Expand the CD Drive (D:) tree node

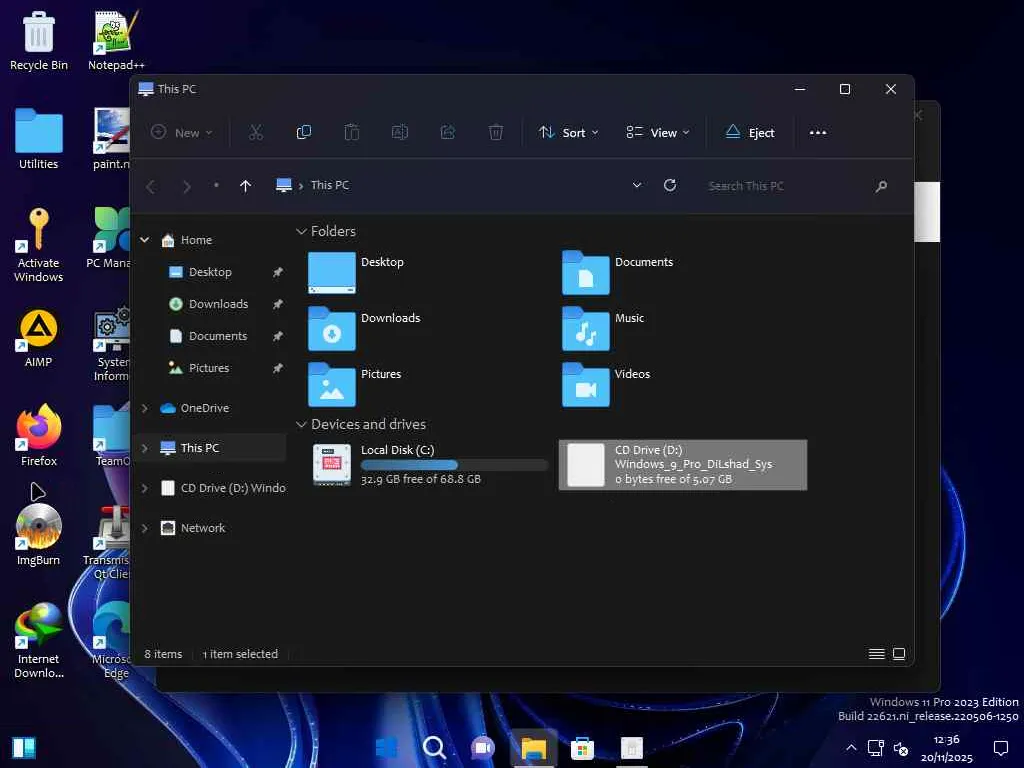(144, 488)
